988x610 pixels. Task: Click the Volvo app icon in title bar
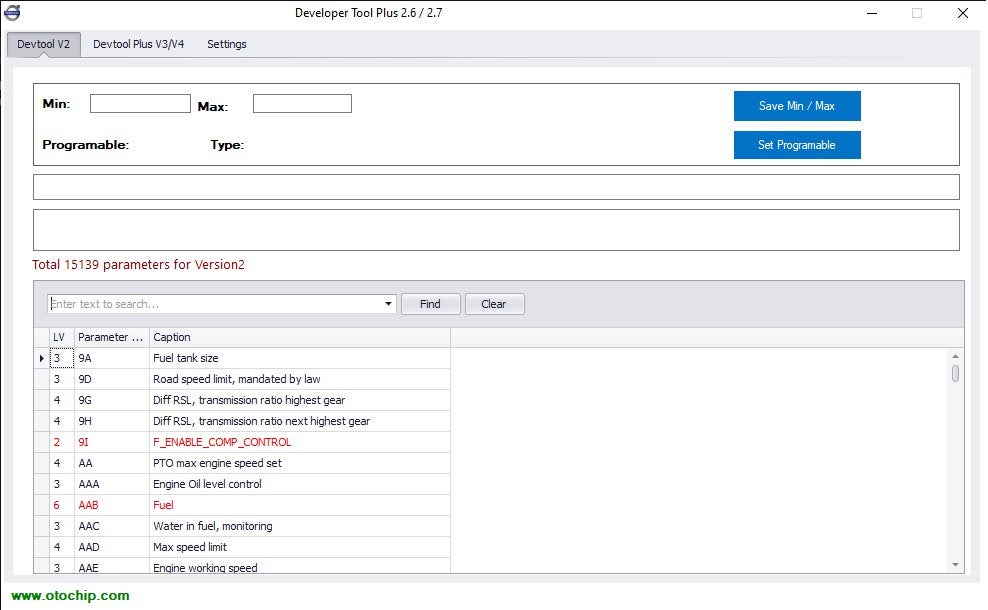(12, 13)
